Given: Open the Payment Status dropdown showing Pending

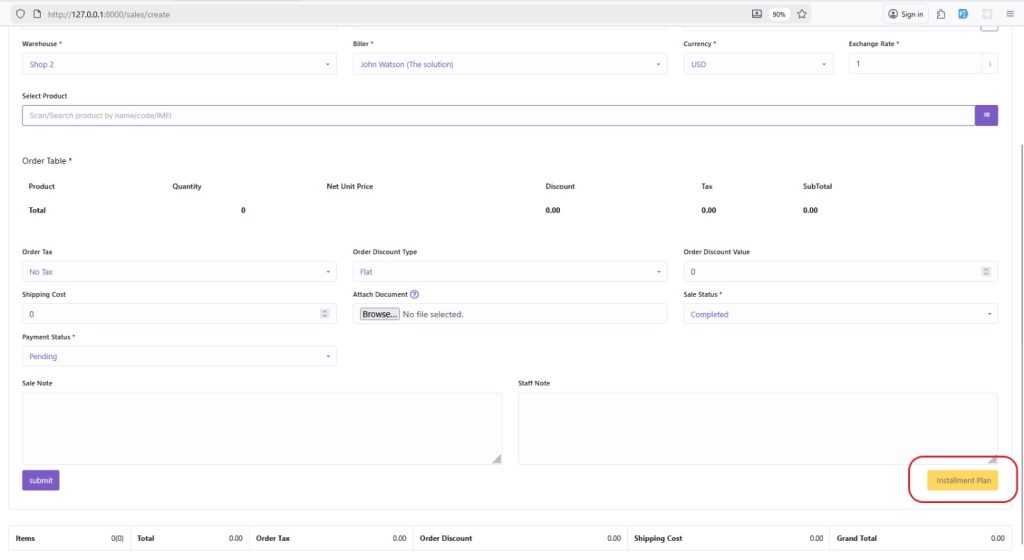Looking at the screenshot, I should coord(179,356).
